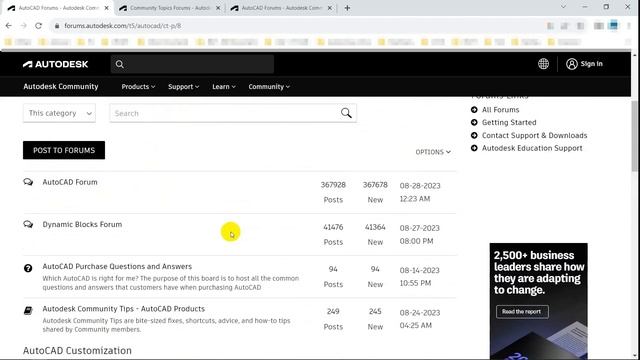The width and height of the screenshot is (640, 360).
Task: Close the third AutoCAD Forums tab
Action: (x=330, y=8)
